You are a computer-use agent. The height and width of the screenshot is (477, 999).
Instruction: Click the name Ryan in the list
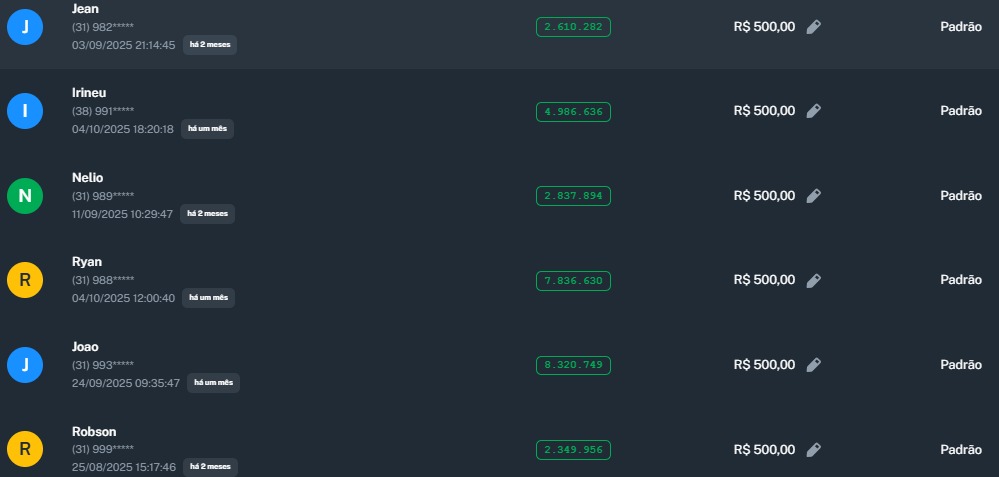pos(87,262)
